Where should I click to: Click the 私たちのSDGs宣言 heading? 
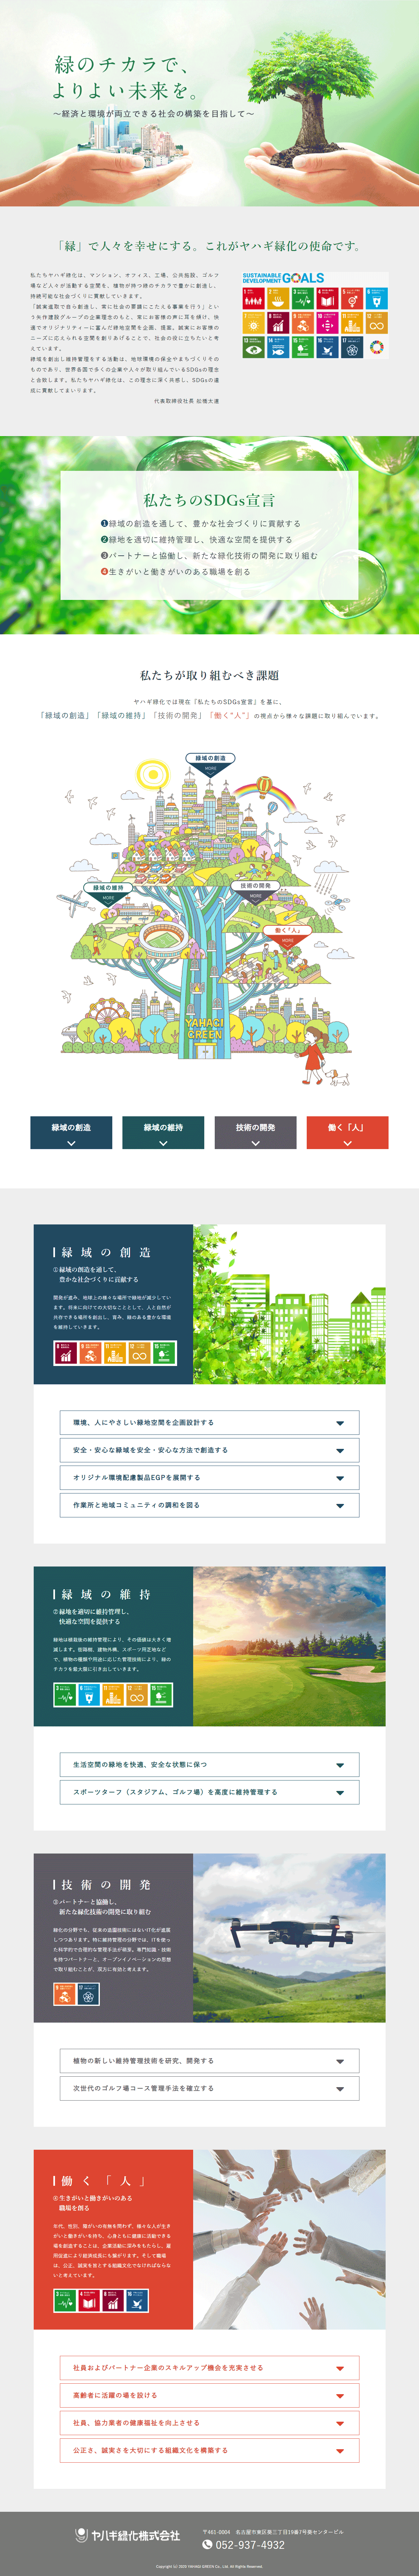[209, 500]
